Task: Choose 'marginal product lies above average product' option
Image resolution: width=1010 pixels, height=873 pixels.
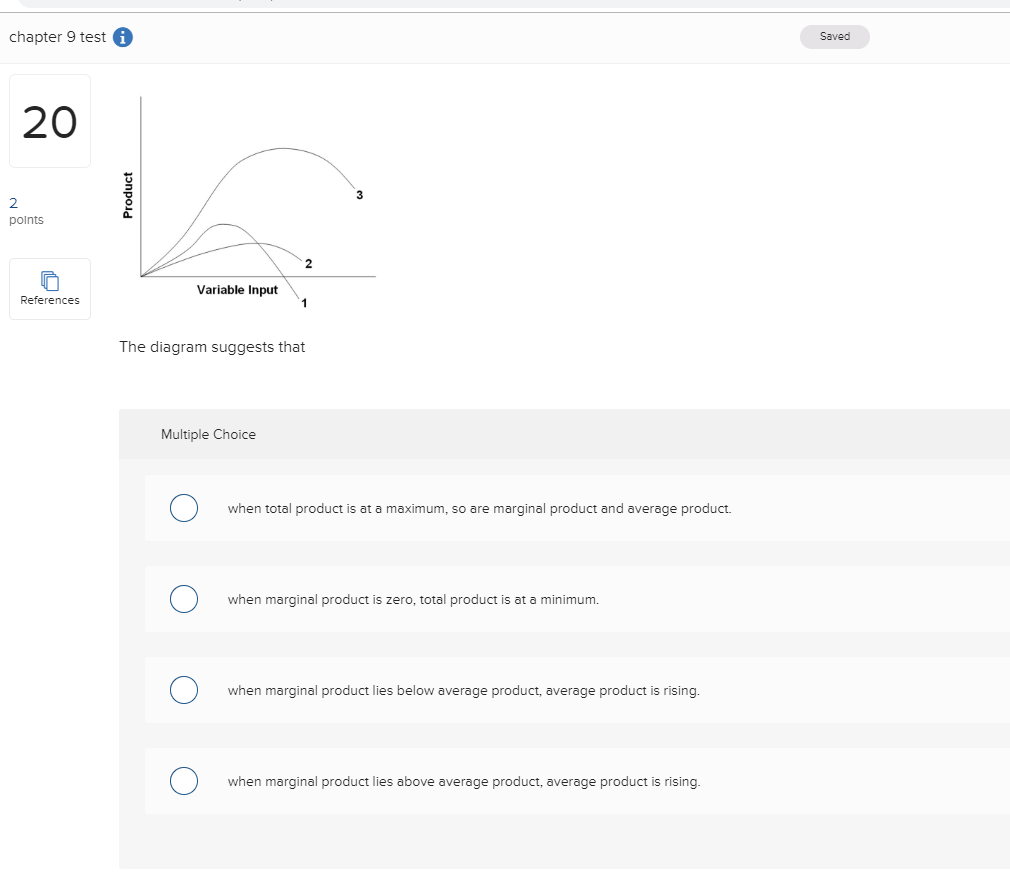Action: (x=184, y=781)
